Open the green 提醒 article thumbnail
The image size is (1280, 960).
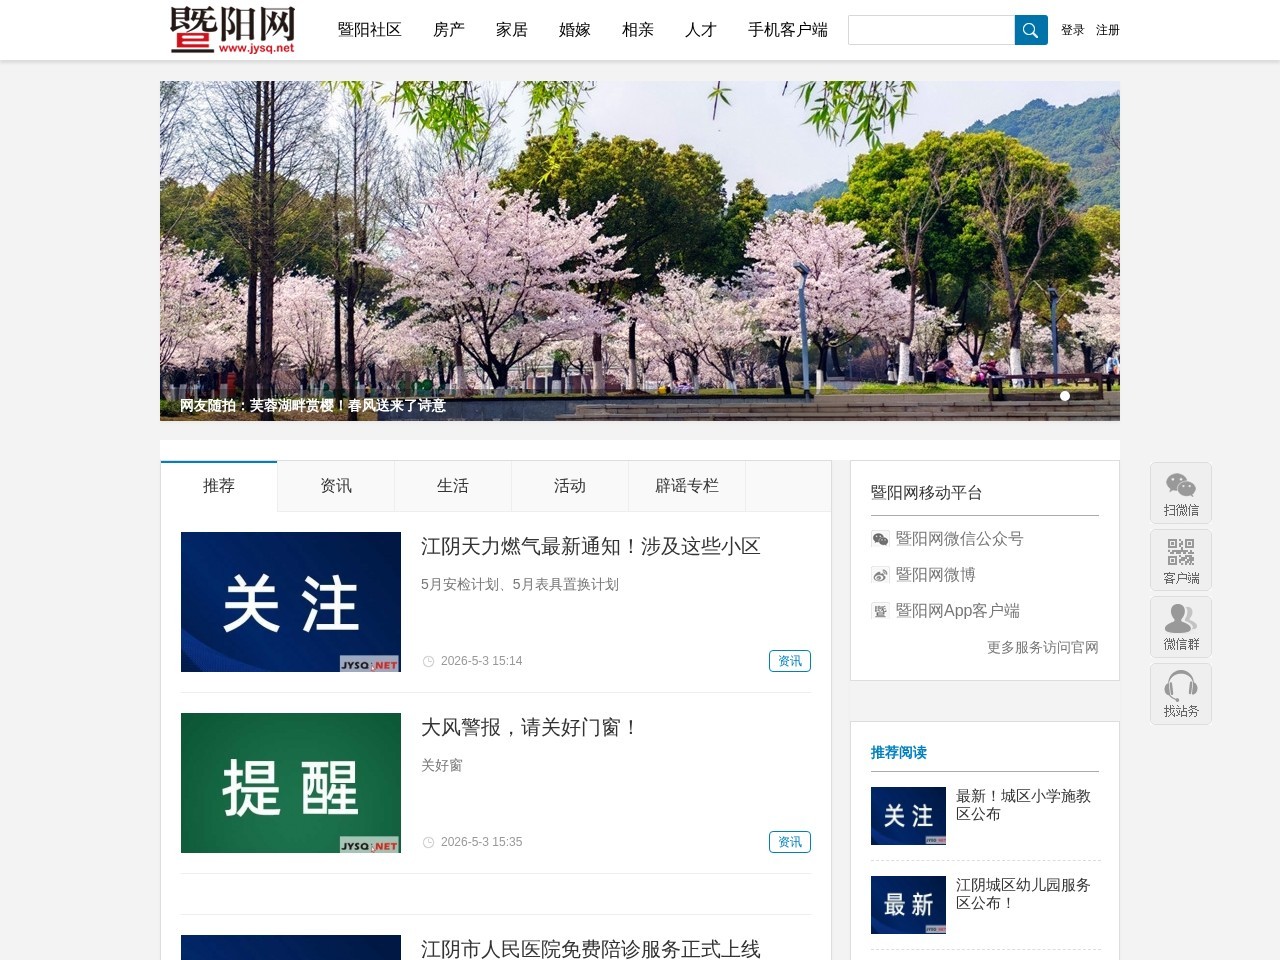tap(291, 783)
